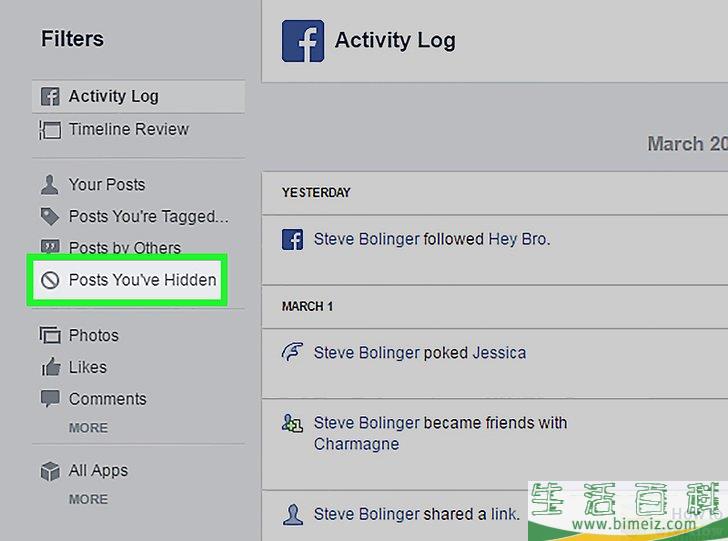Click the person icon for Your Posts
The height and width of the screenshot is (541, 728).
click(50, 185)
